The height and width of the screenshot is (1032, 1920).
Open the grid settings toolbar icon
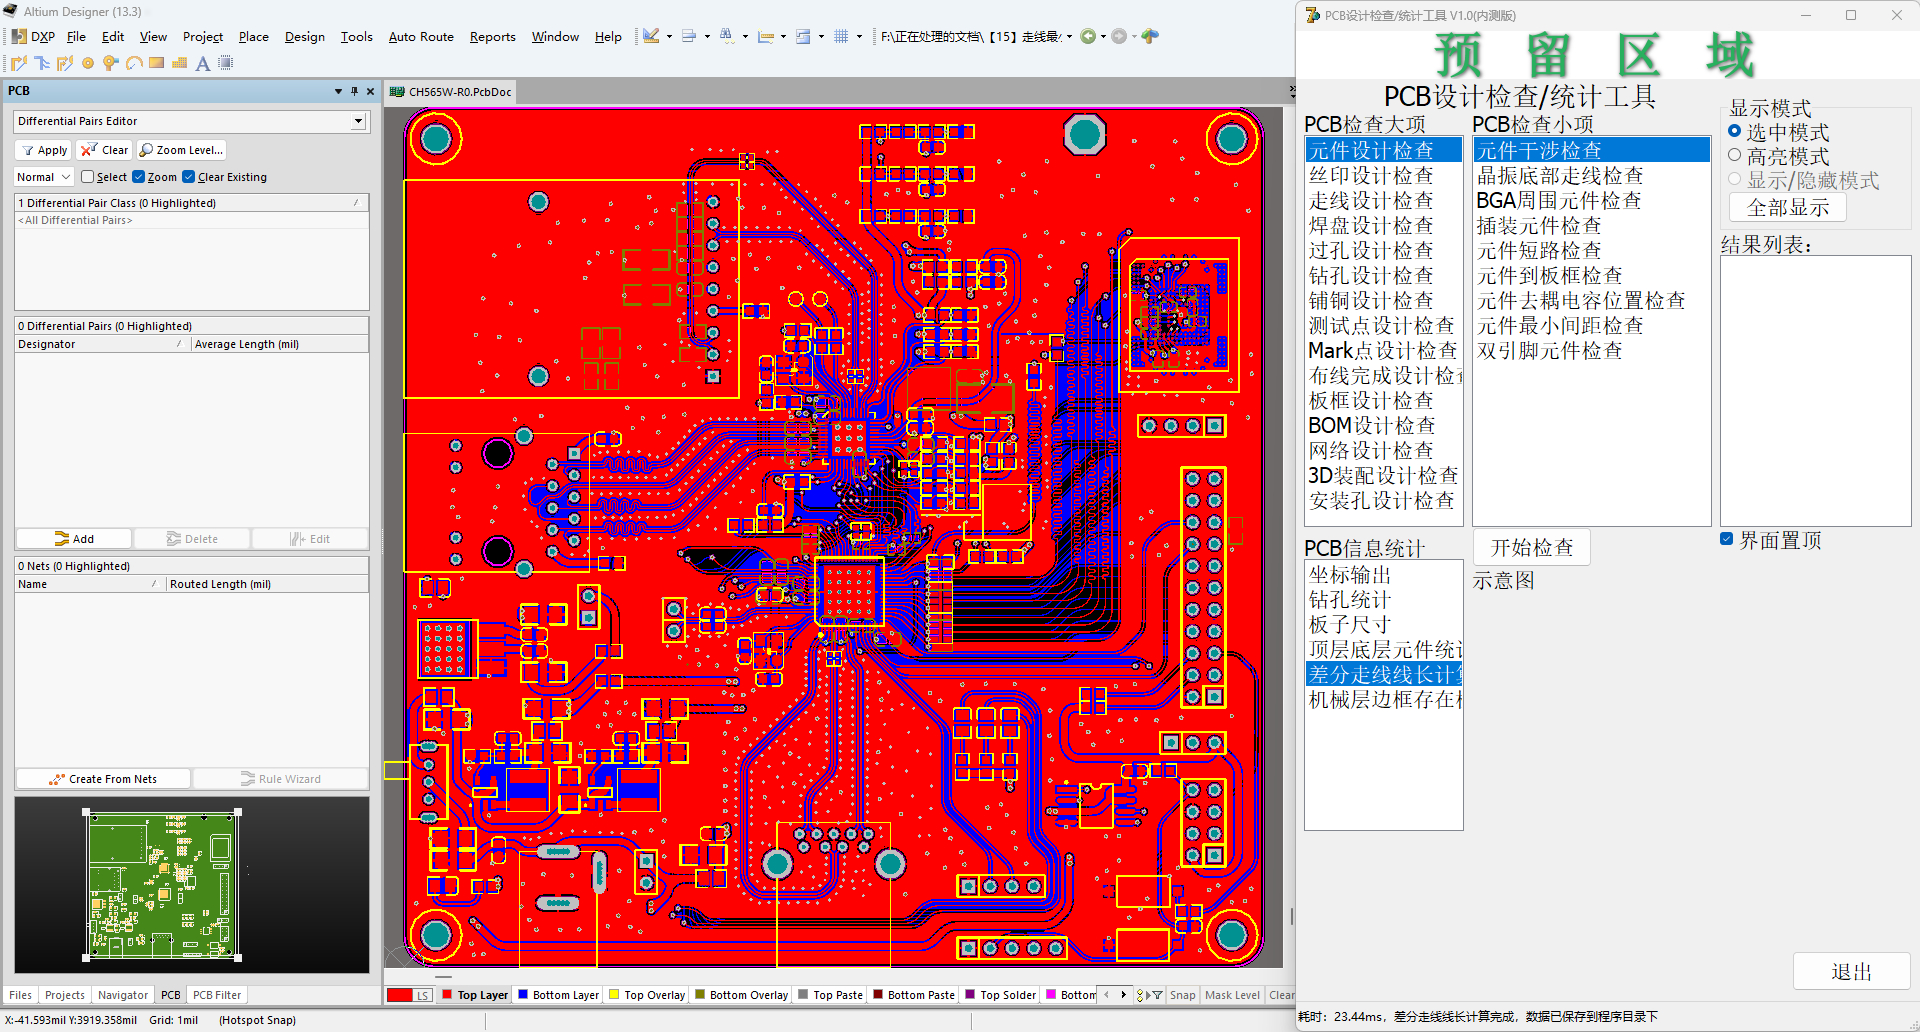click(841, 36)
